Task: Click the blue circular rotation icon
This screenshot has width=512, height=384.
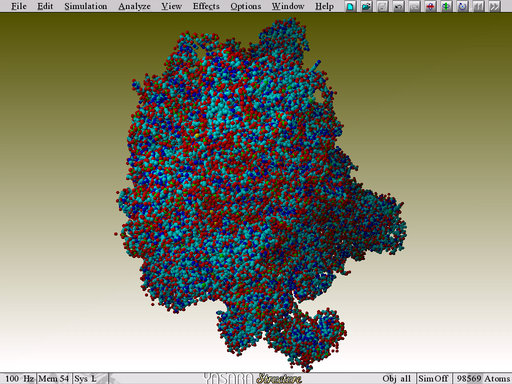Action: click(462, 6)
